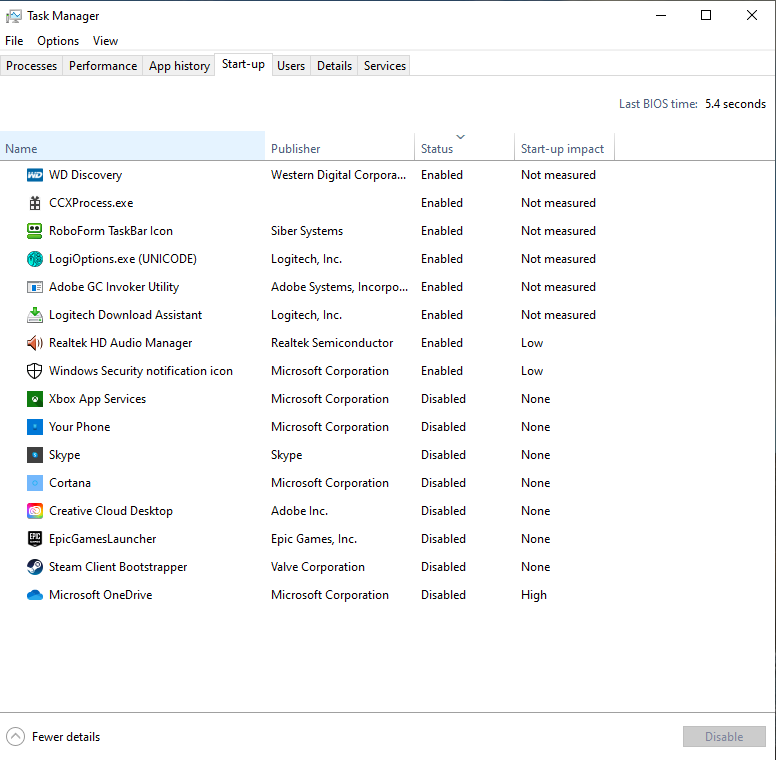Click the Adobe Inc. publisher cell

click(x=299, y=511)
